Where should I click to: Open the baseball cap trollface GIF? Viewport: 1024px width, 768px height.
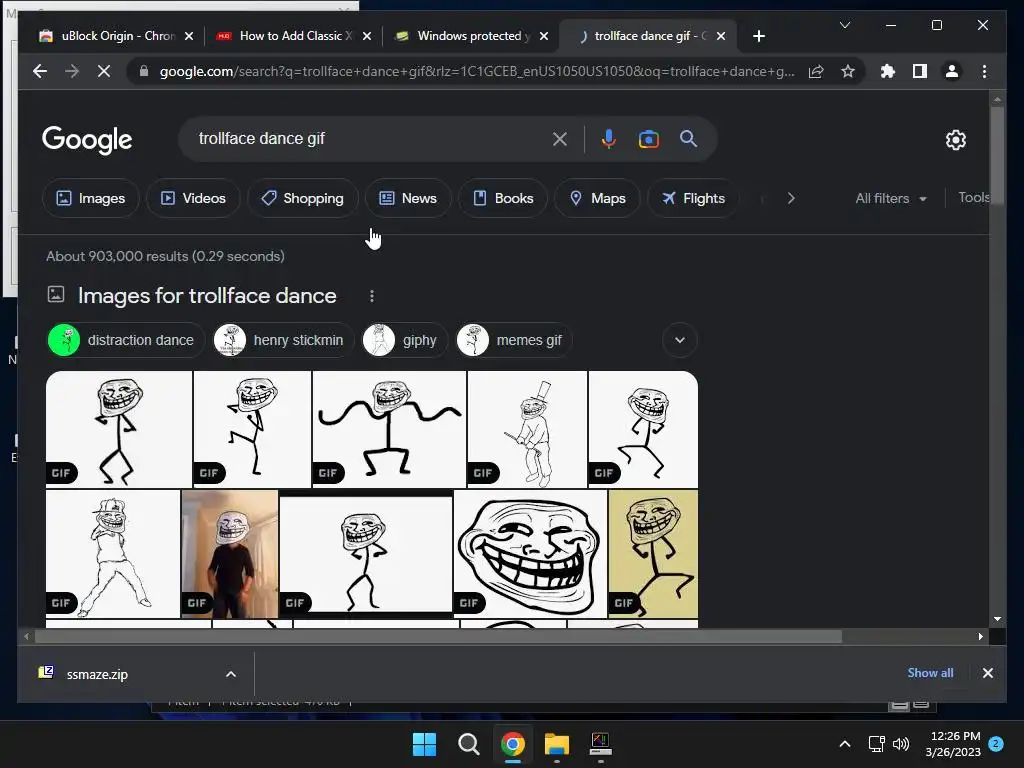(x=113, y=554)
